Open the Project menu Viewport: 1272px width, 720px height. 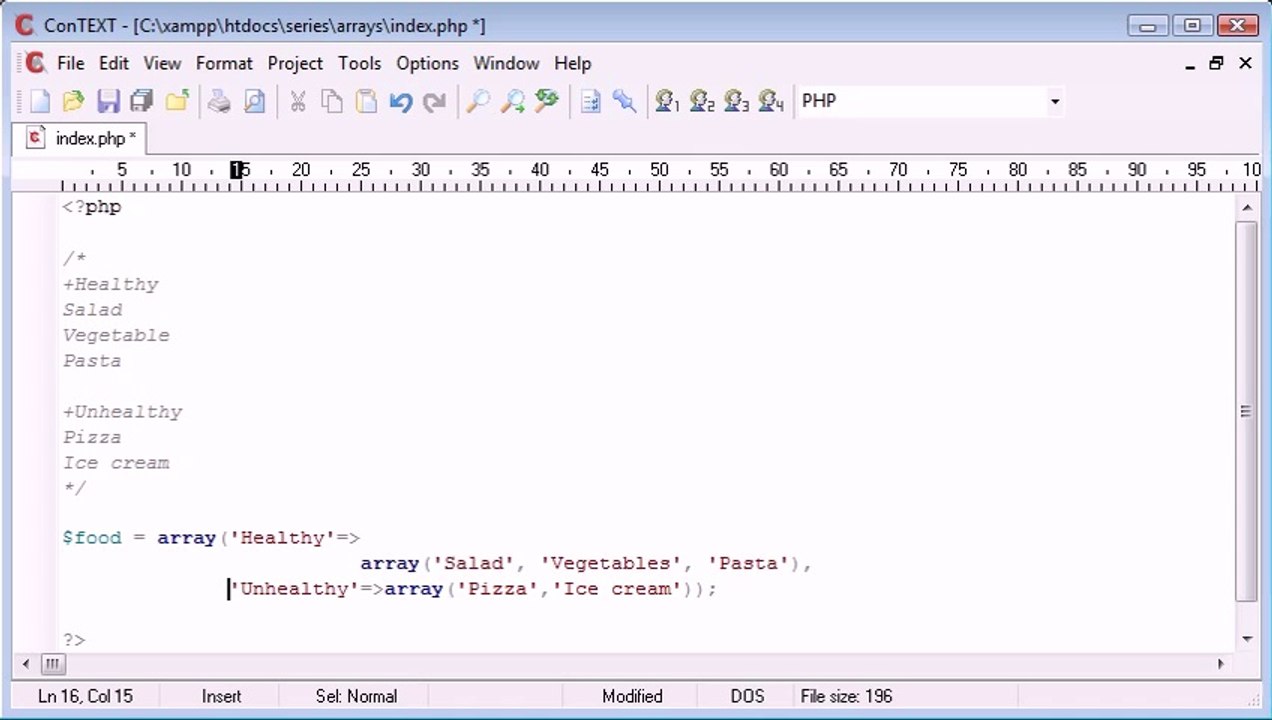click(295, 63)
